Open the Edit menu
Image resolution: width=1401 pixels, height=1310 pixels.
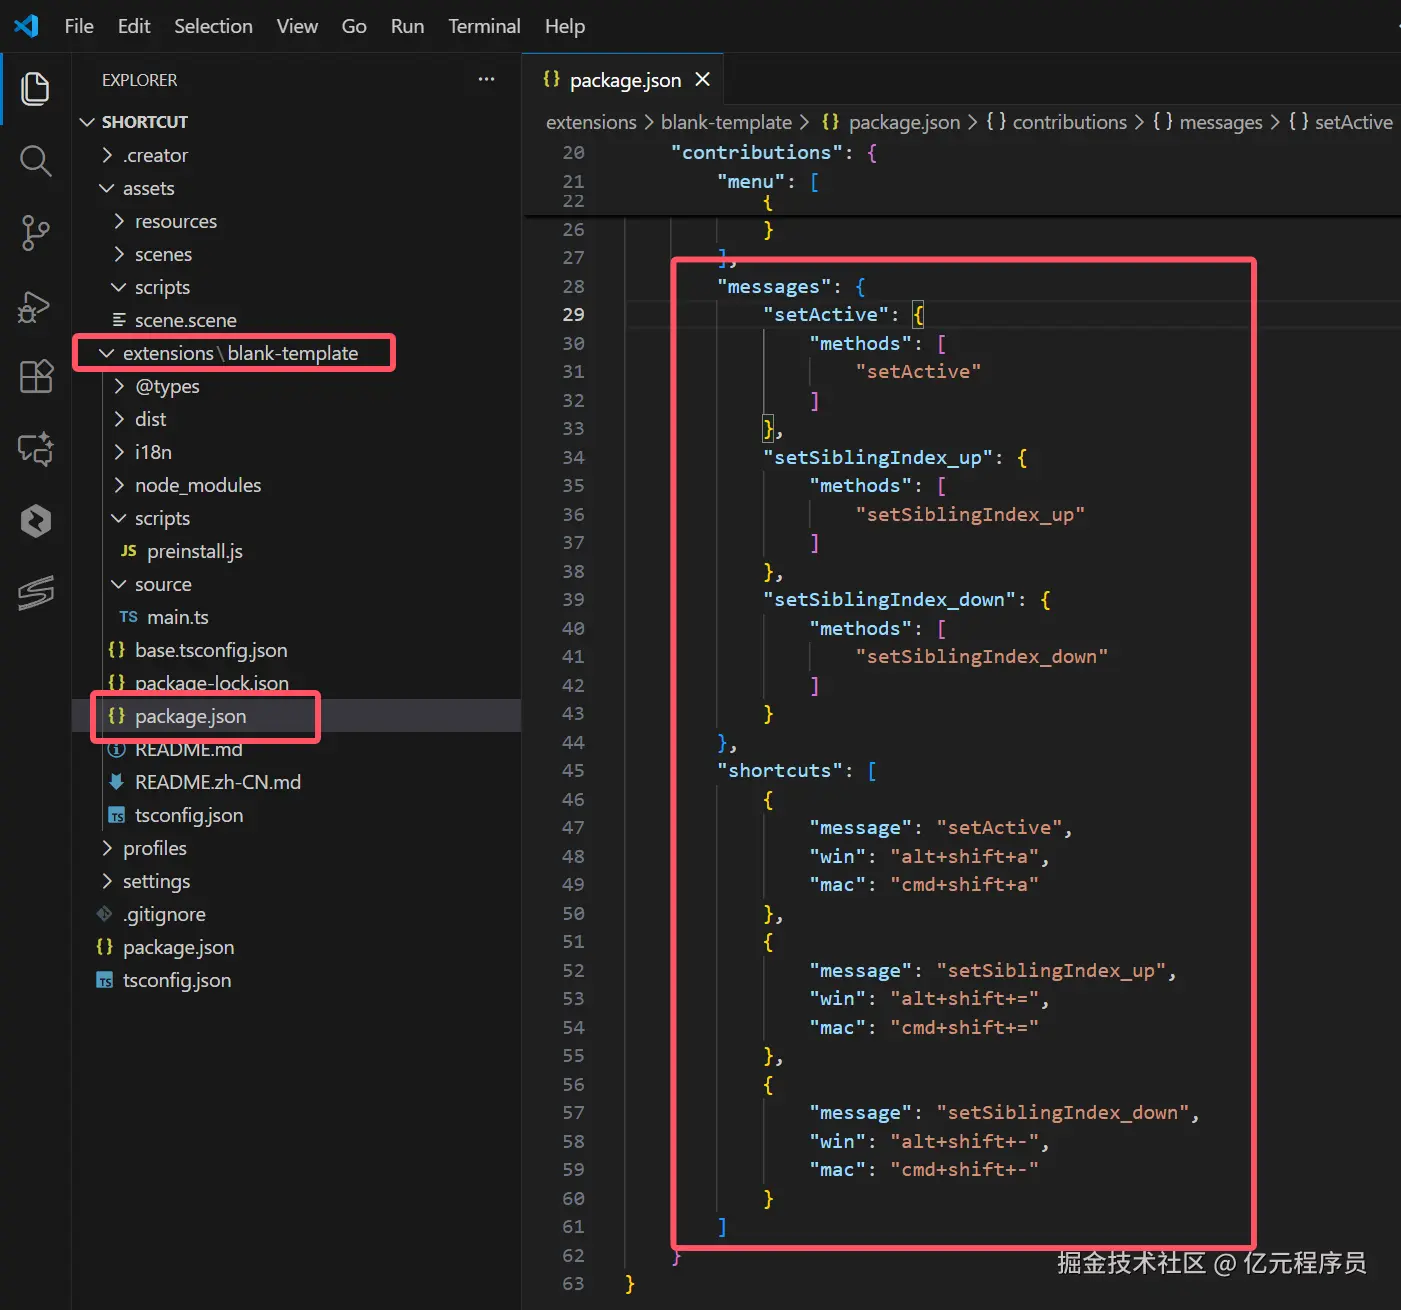[134, 26]
